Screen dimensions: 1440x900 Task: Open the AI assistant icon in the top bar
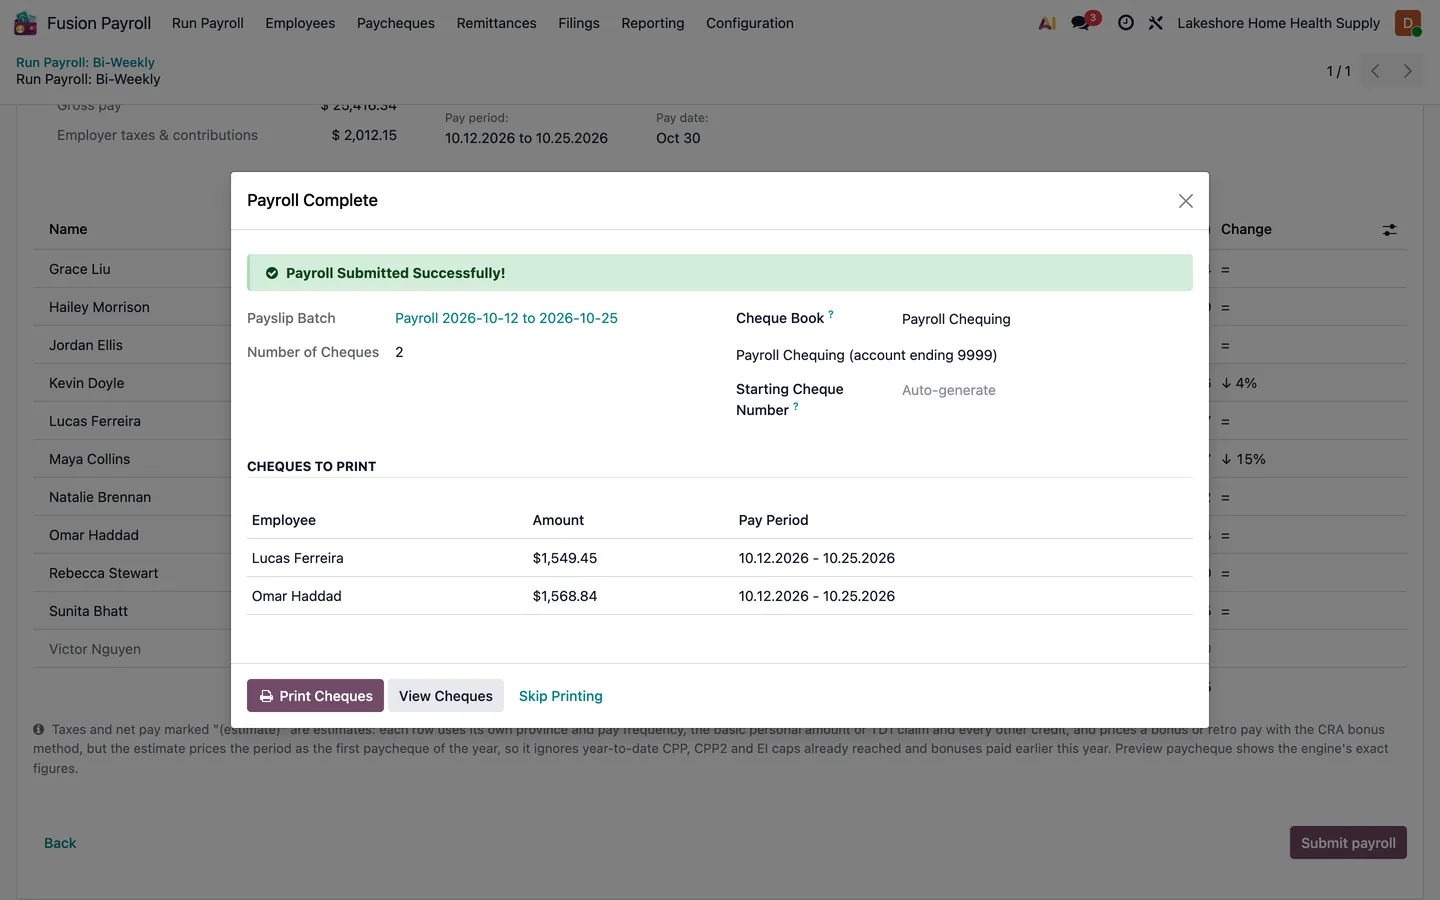pos(1047,23)
